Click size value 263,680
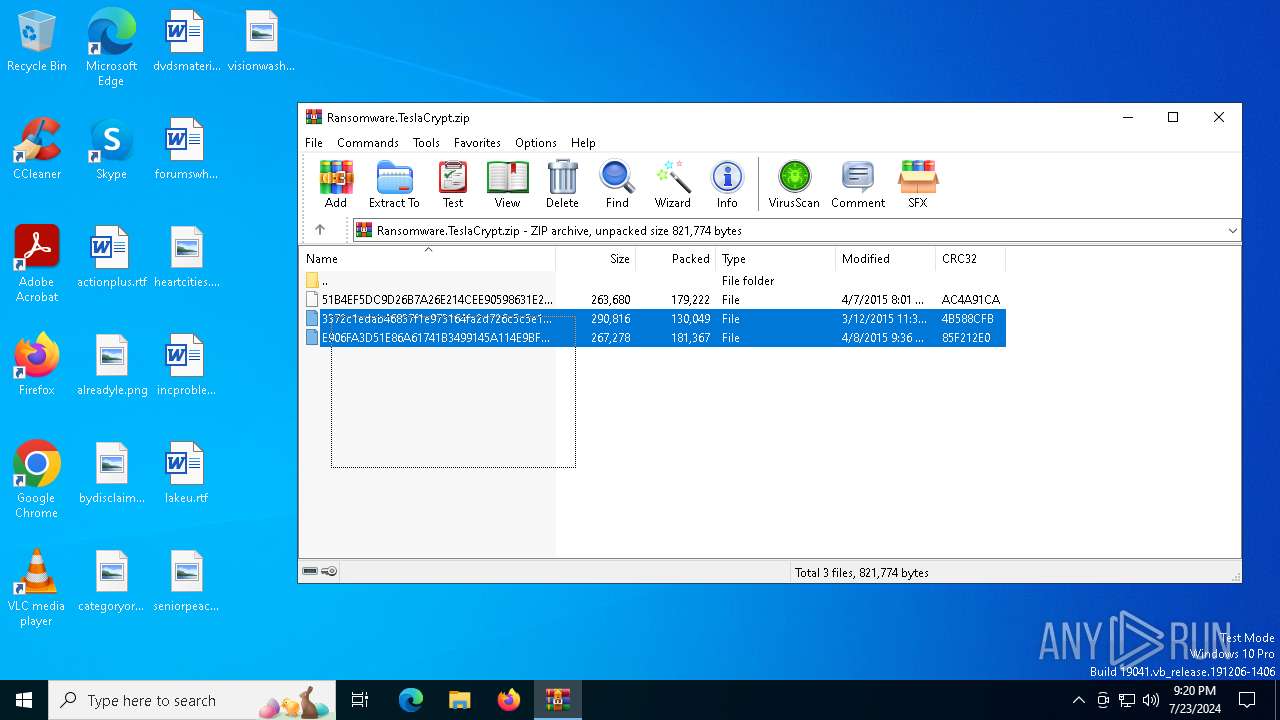The width and height of the screenshot is (1280, 720). [x=610, y=300]
